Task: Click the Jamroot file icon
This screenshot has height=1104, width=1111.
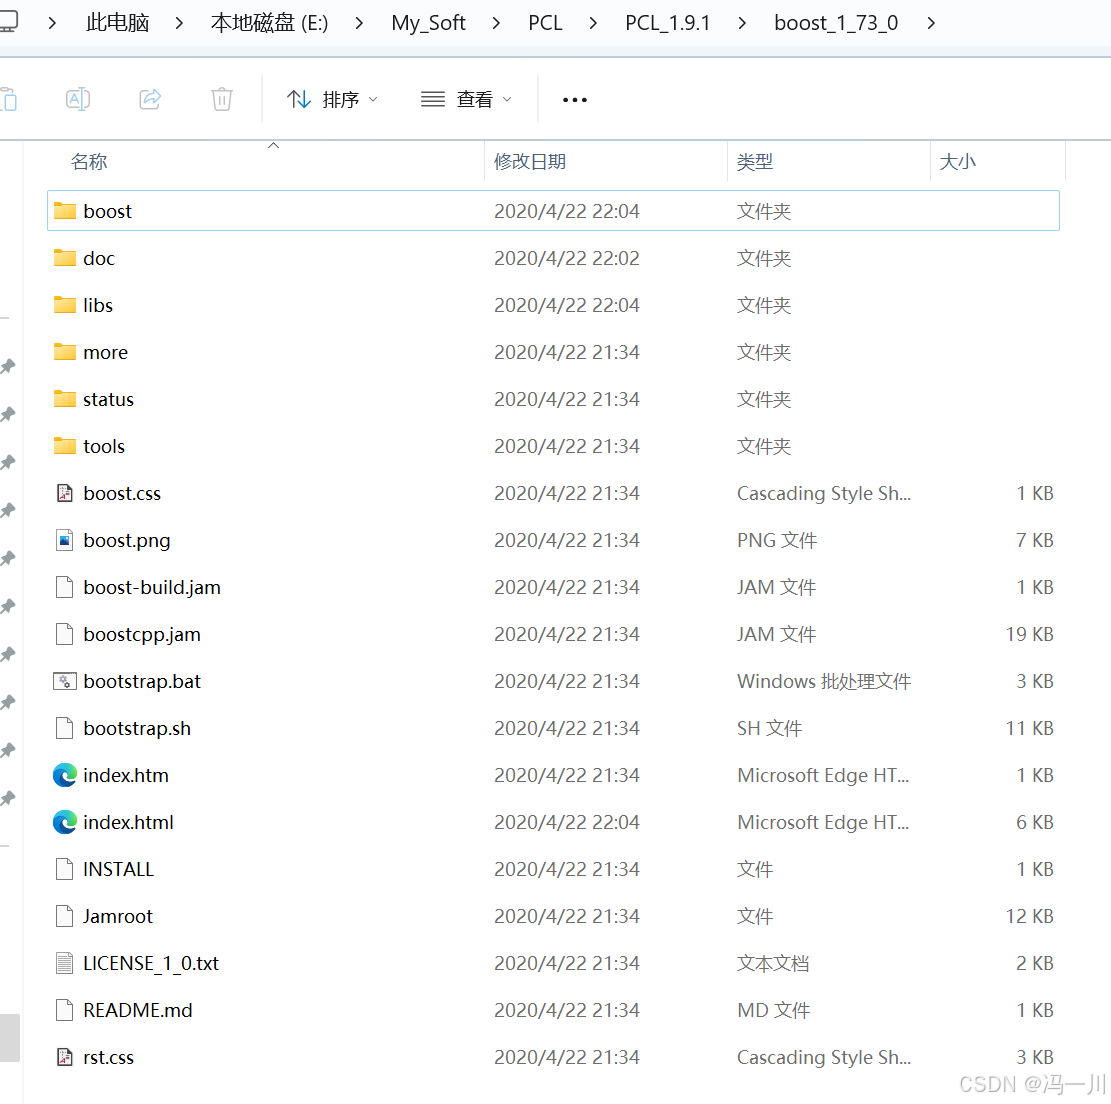Action: pyautogui.click(x=64, y=916)
